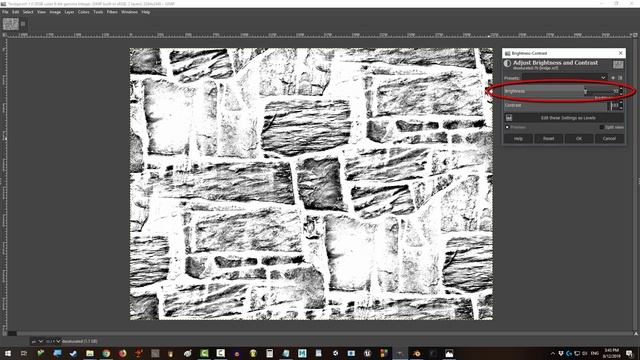Open the zoom level dropdown in status bar

point(53,341)
